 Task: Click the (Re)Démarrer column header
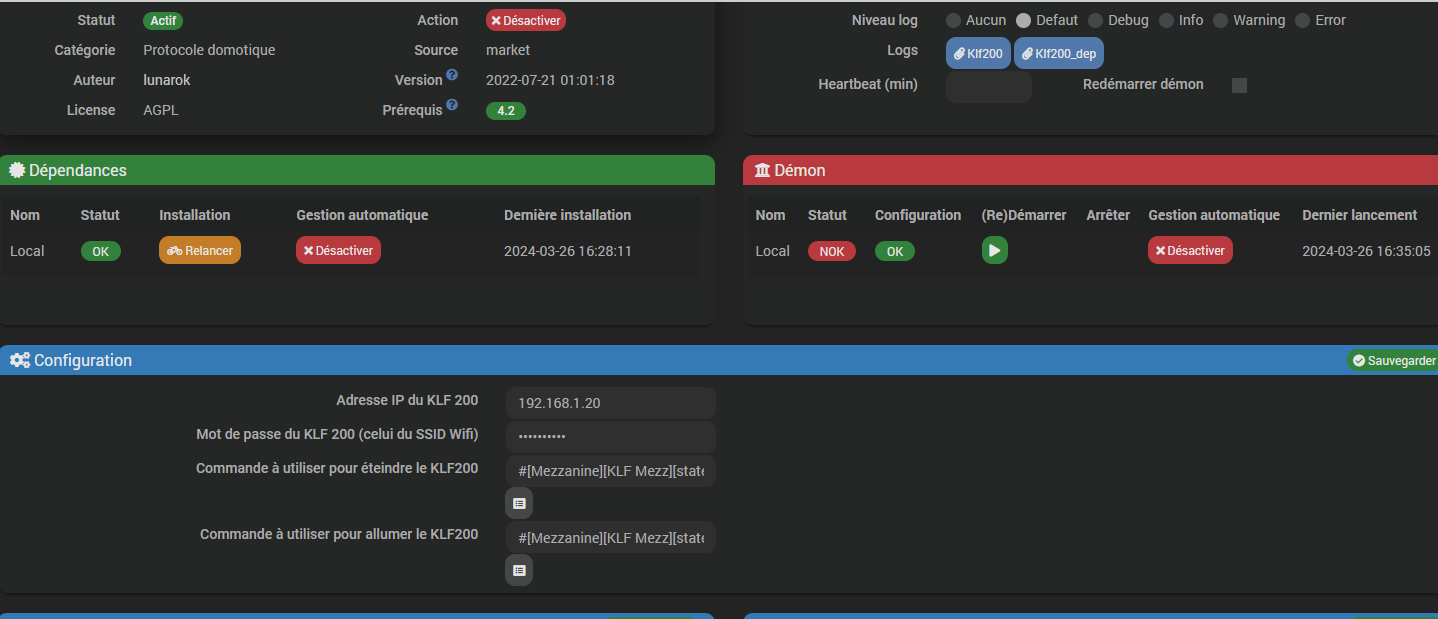click(x=1024, y=215)
